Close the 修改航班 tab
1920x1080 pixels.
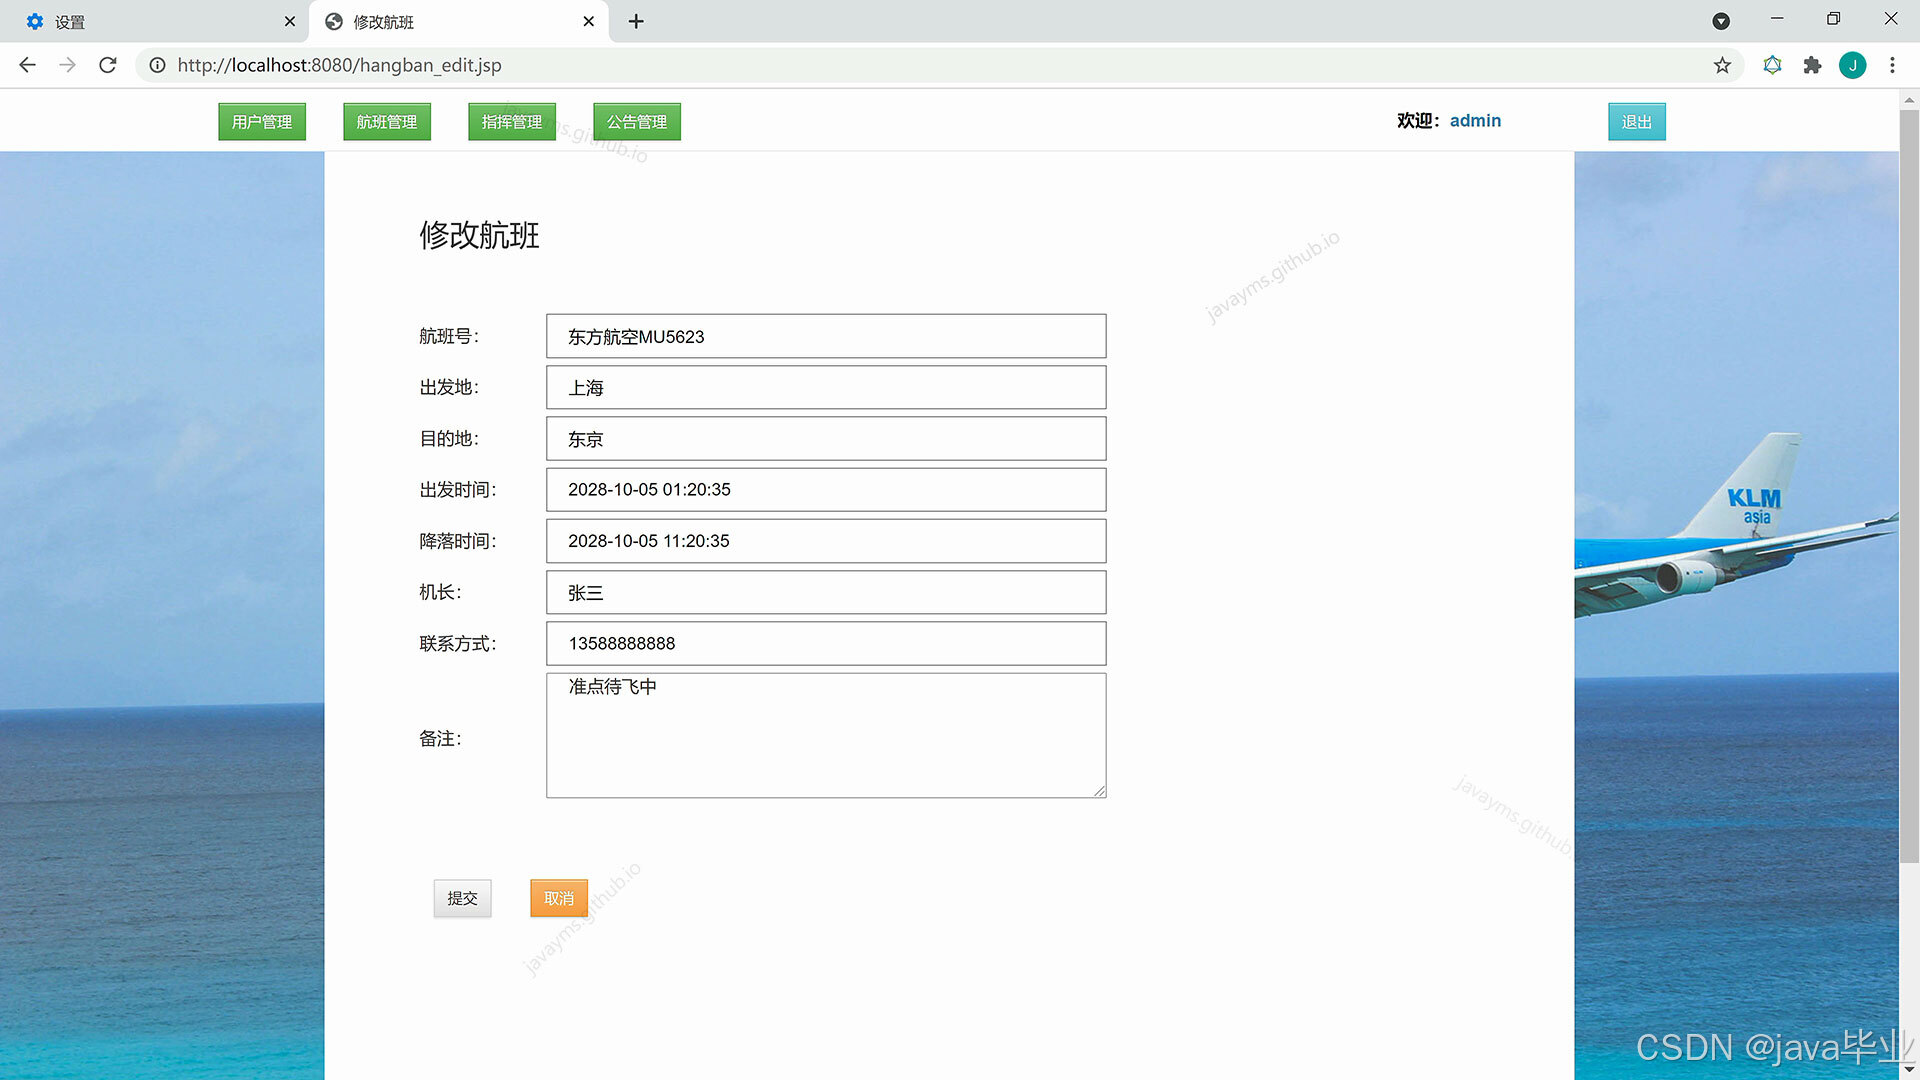click(x=588, y=21)
